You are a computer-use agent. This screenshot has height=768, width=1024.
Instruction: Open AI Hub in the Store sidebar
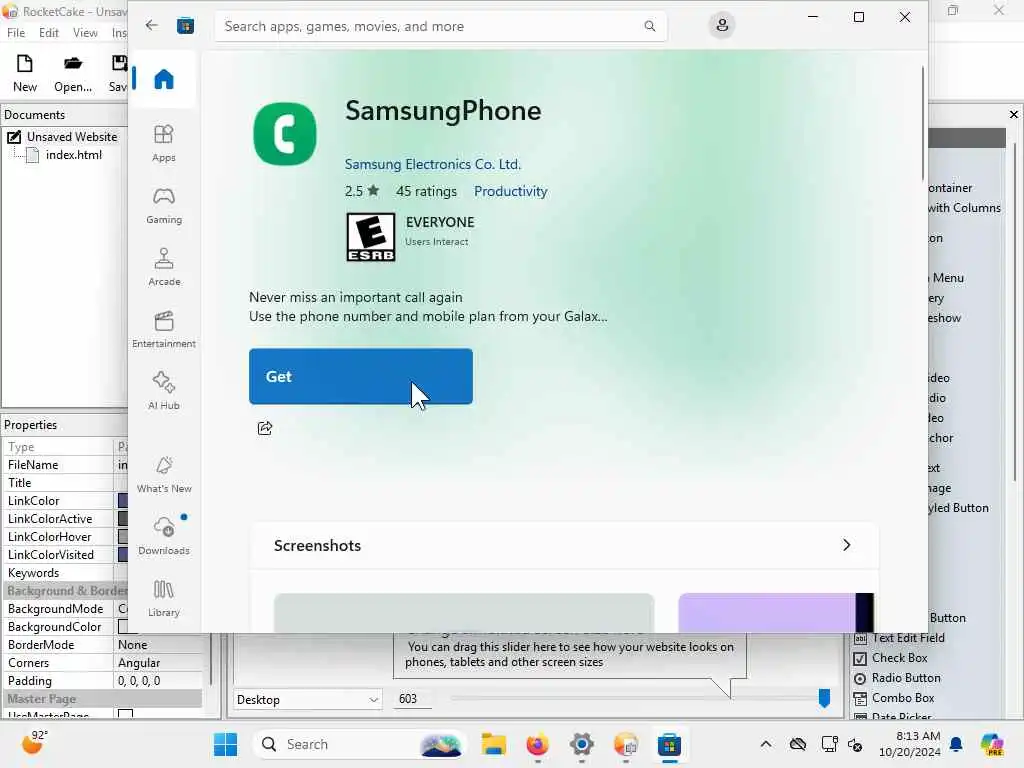point(163,391)
